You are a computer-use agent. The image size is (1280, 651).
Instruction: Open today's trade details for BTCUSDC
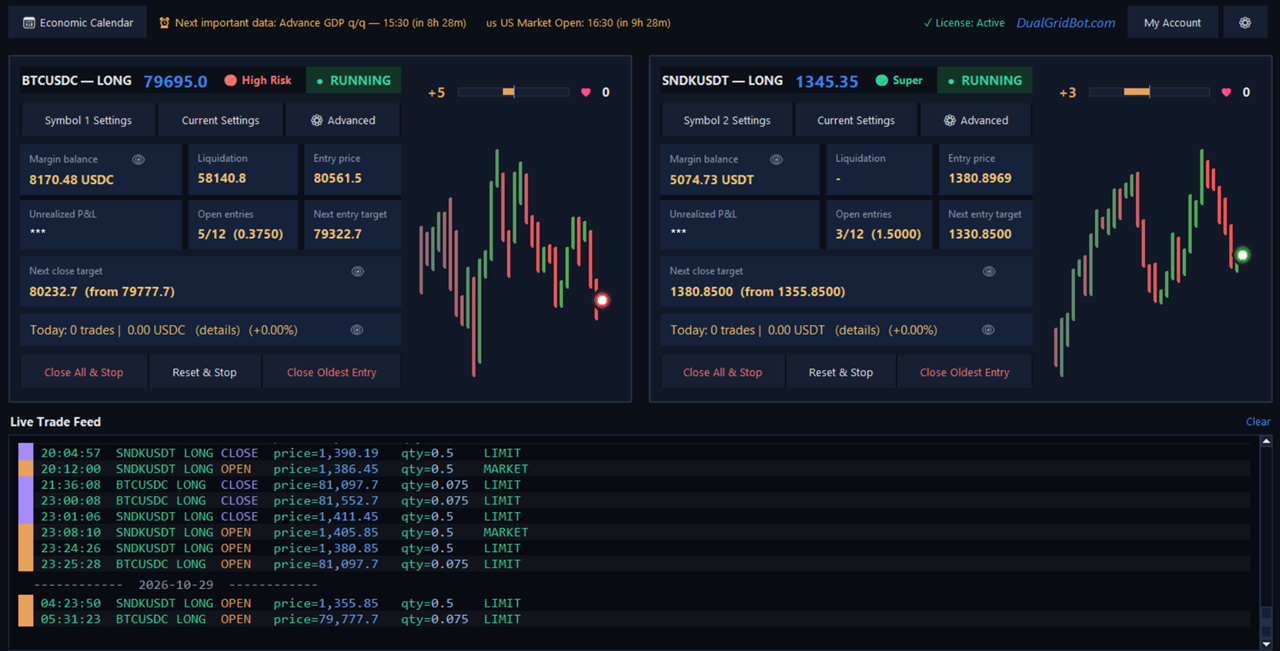[217, 330]
